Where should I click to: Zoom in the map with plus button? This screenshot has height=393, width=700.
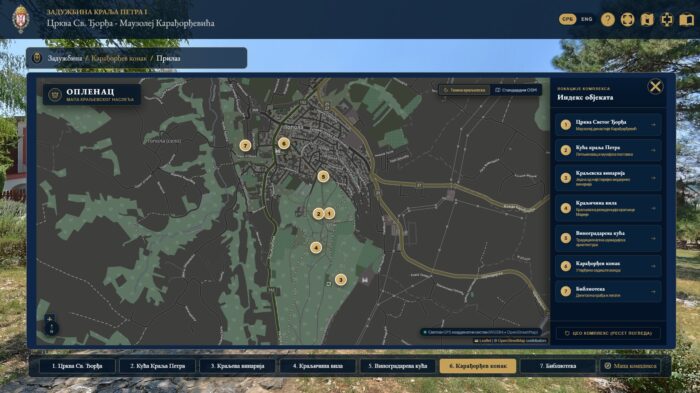pos(50,319)
